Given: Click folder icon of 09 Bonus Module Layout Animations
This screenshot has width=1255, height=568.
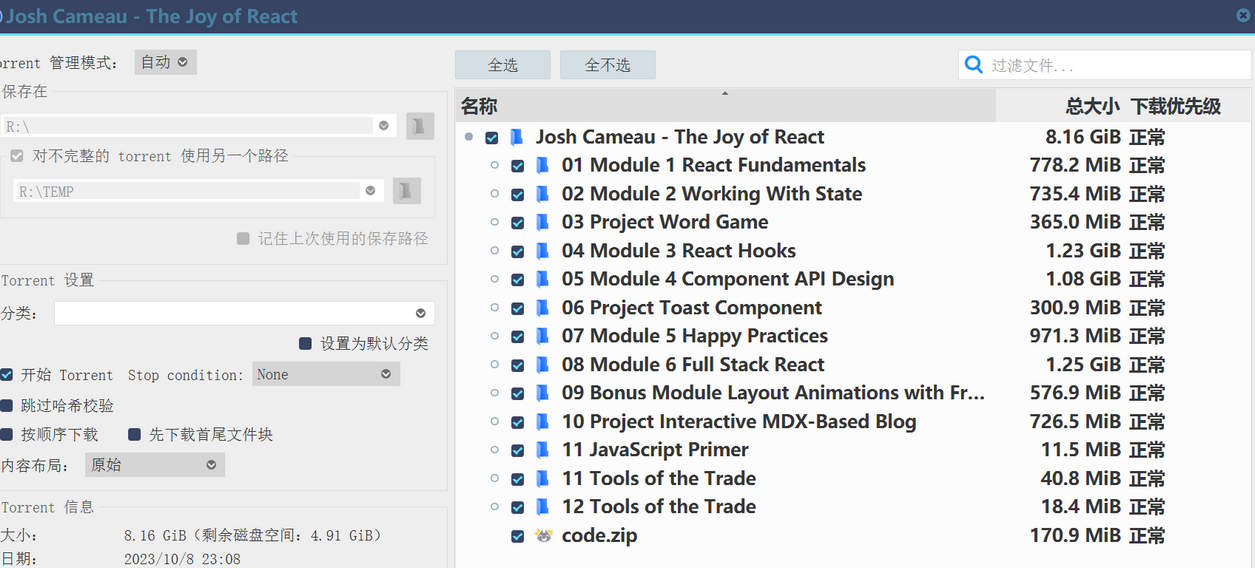Looking at the screenshot, I should point(542,393).
